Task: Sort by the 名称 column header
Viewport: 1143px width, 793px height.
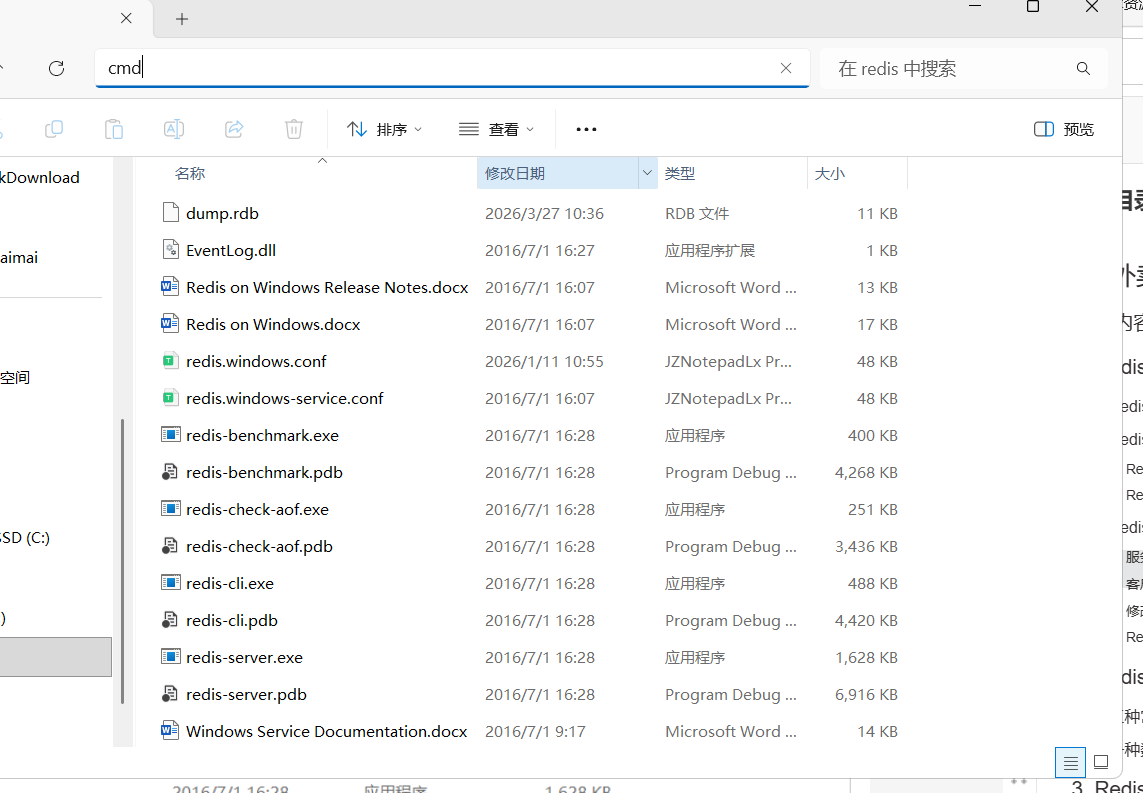Action: (x=190, y=173)
